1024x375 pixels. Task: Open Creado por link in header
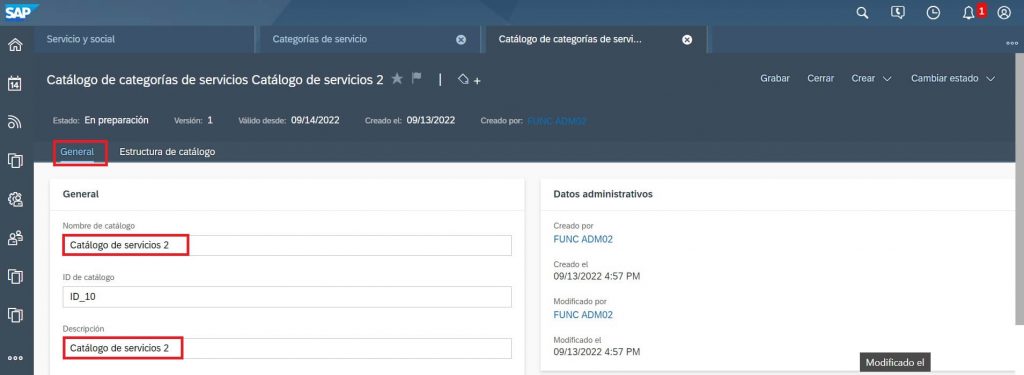557,120
